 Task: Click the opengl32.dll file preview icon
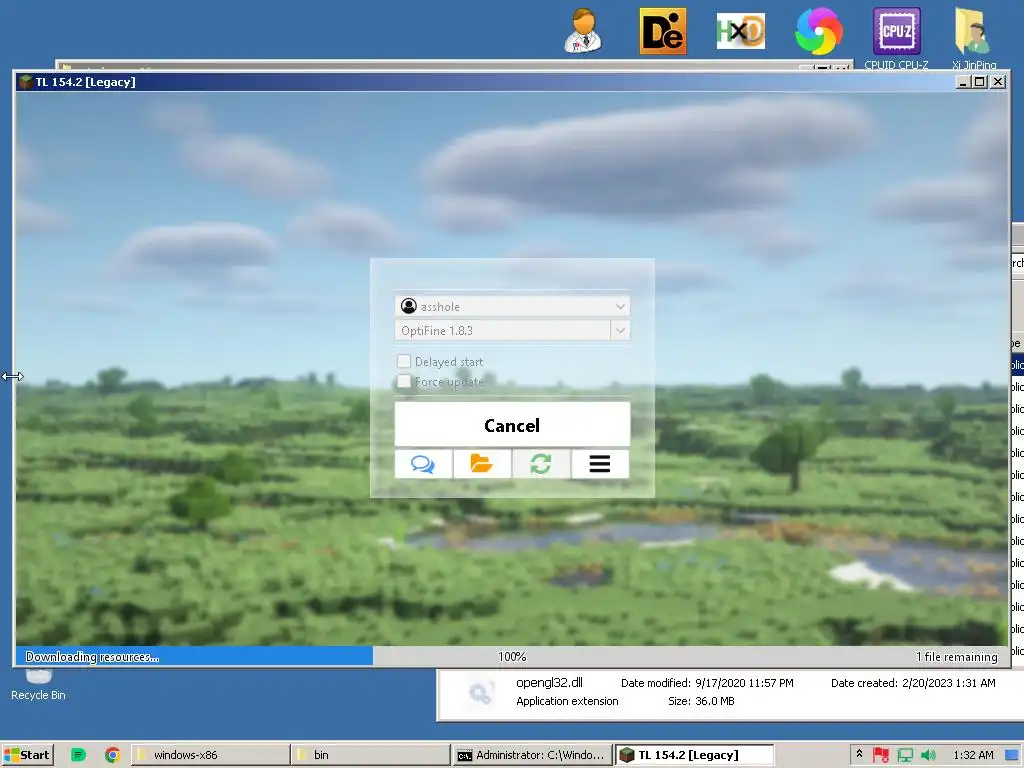click(x=480, y=692)
